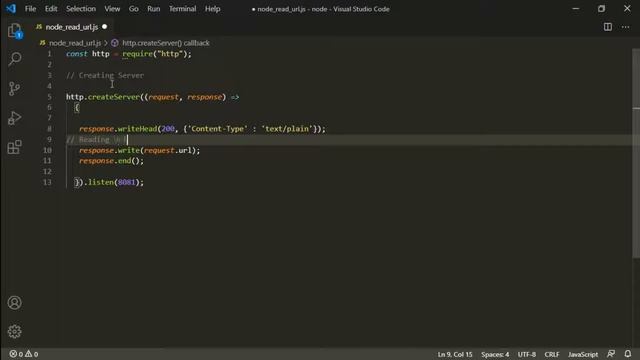Click line number 13 in gutter

tap(47, 182)
